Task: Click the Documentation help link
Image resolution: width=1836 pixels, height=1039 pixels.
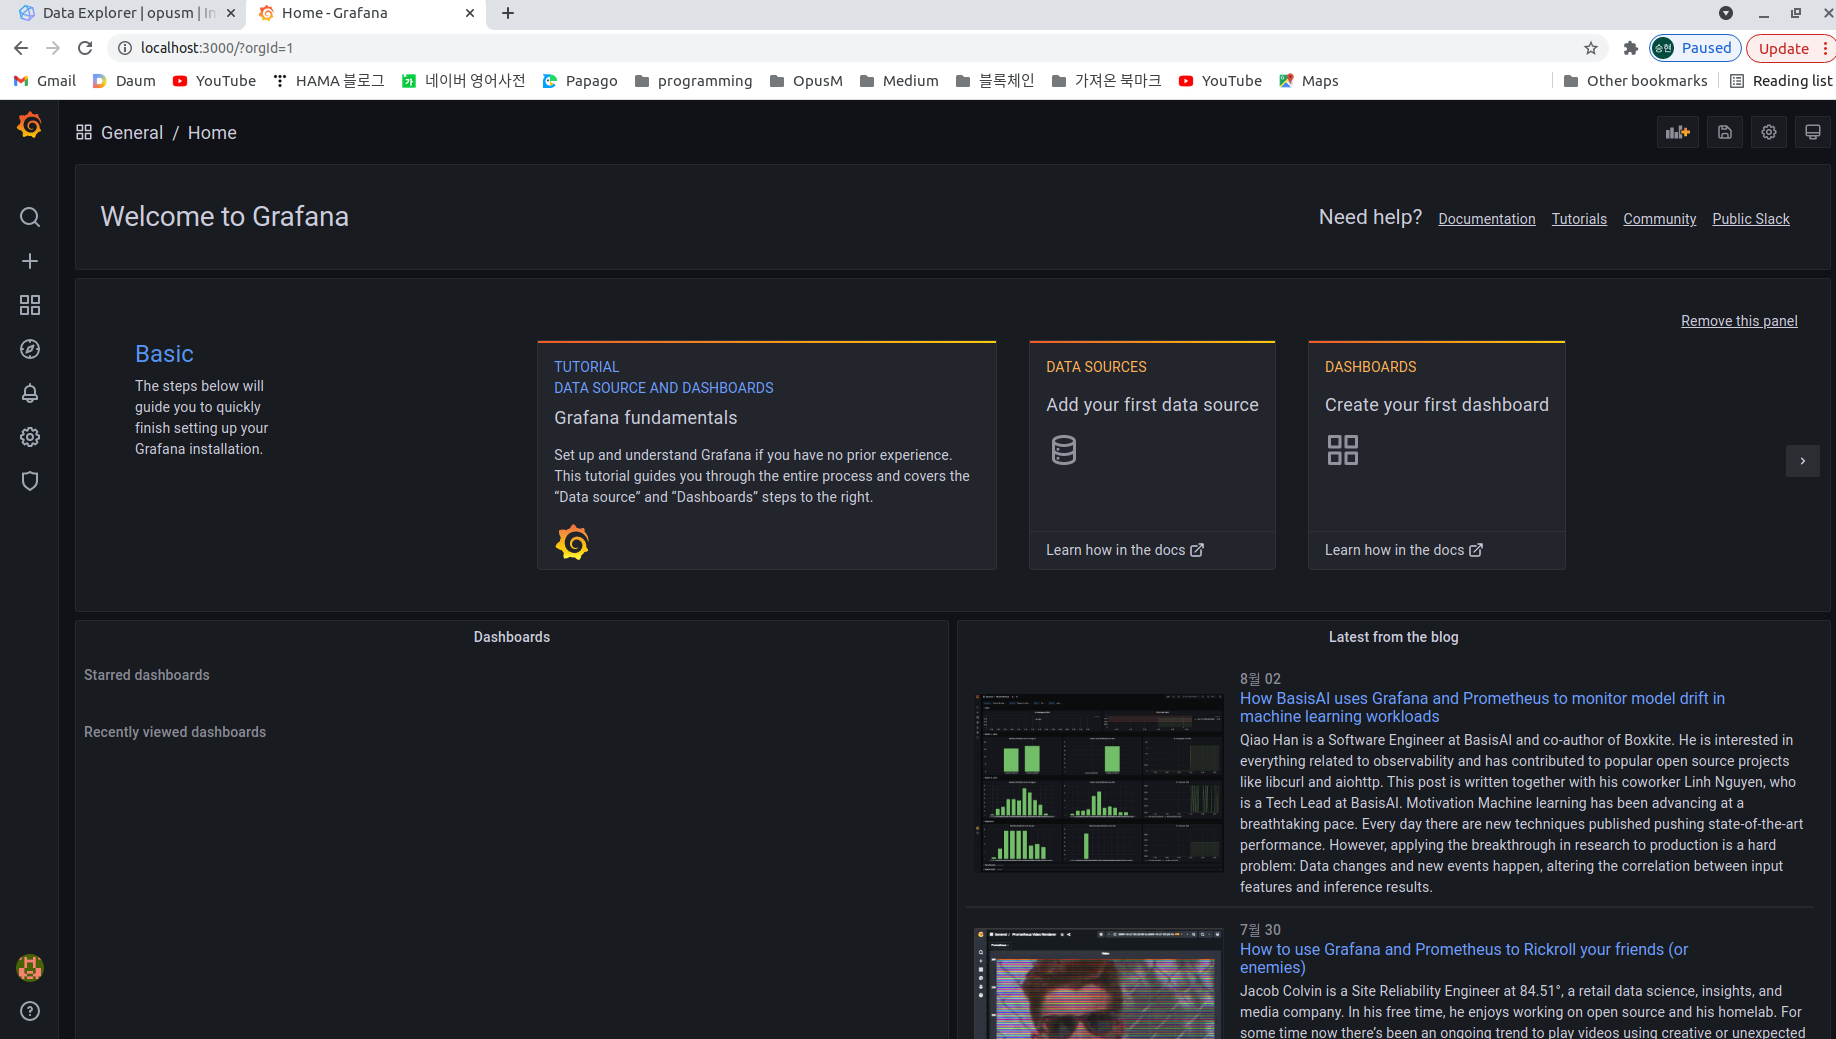Action: pos(1487,219)
